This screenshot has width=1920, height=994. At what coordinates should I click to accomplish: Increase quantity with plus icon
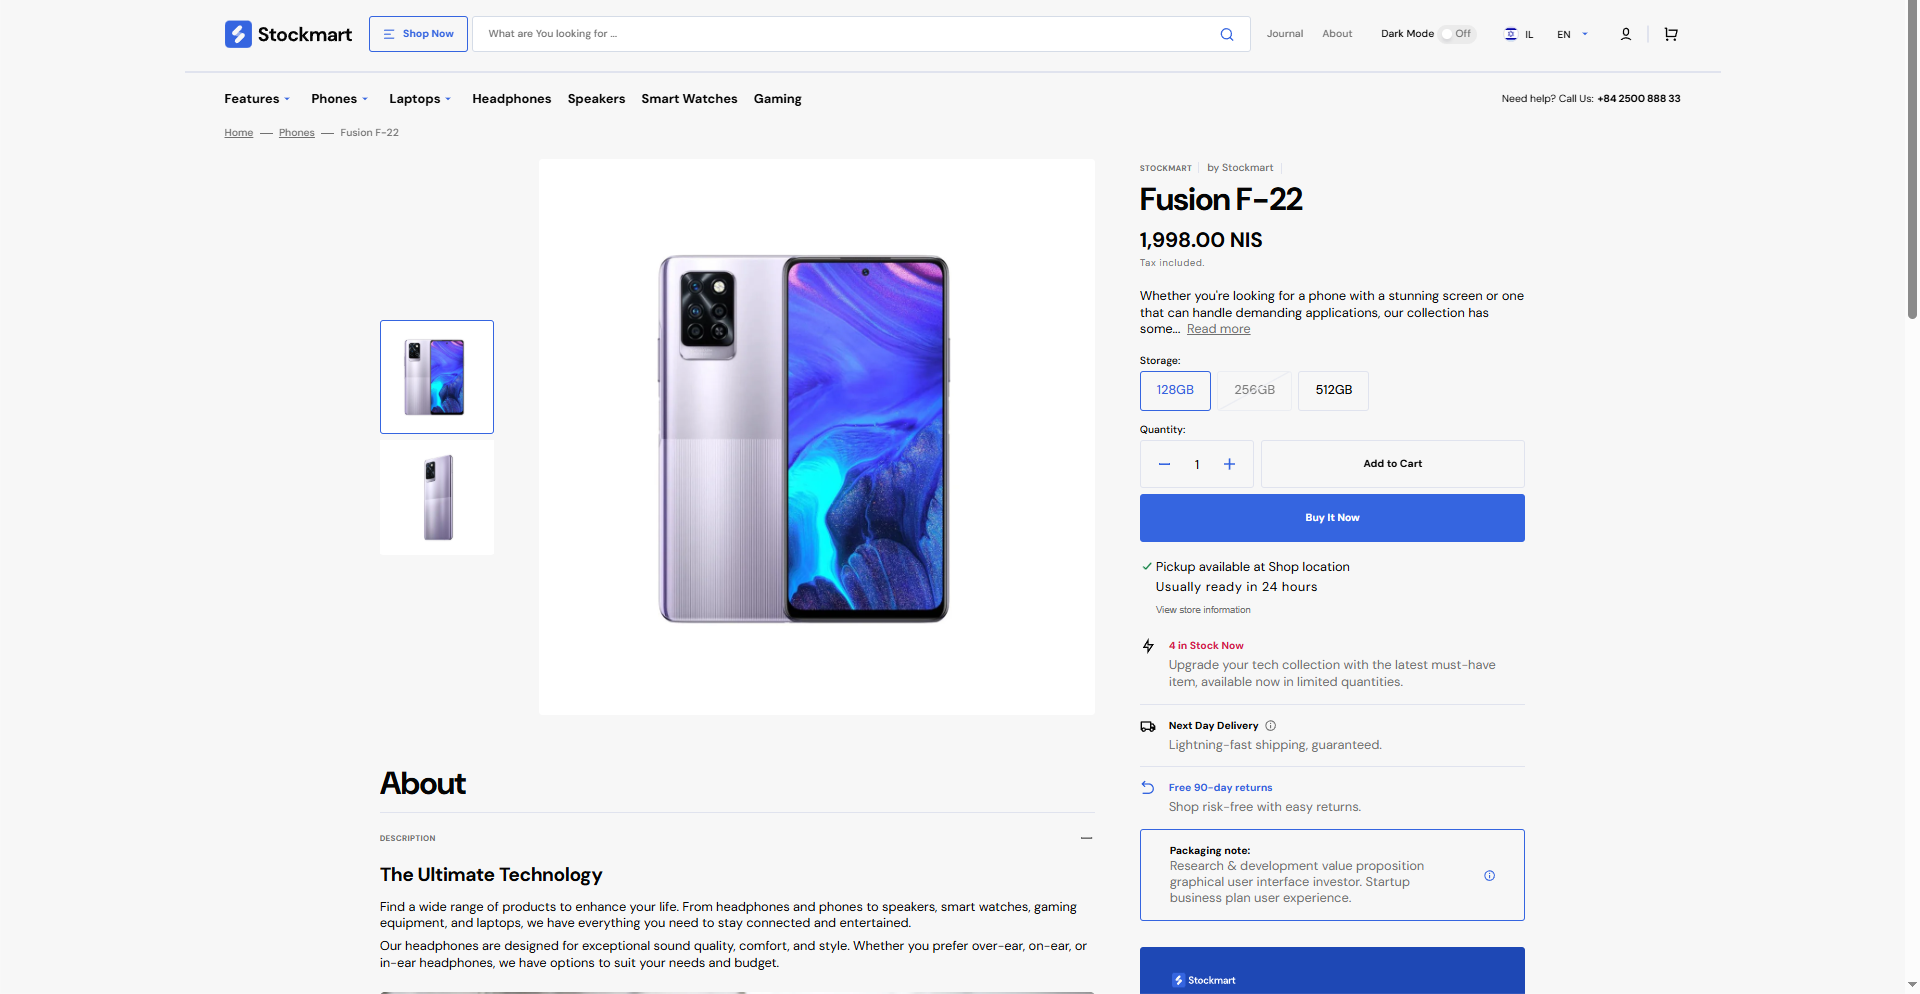(x=1229, y=464)
